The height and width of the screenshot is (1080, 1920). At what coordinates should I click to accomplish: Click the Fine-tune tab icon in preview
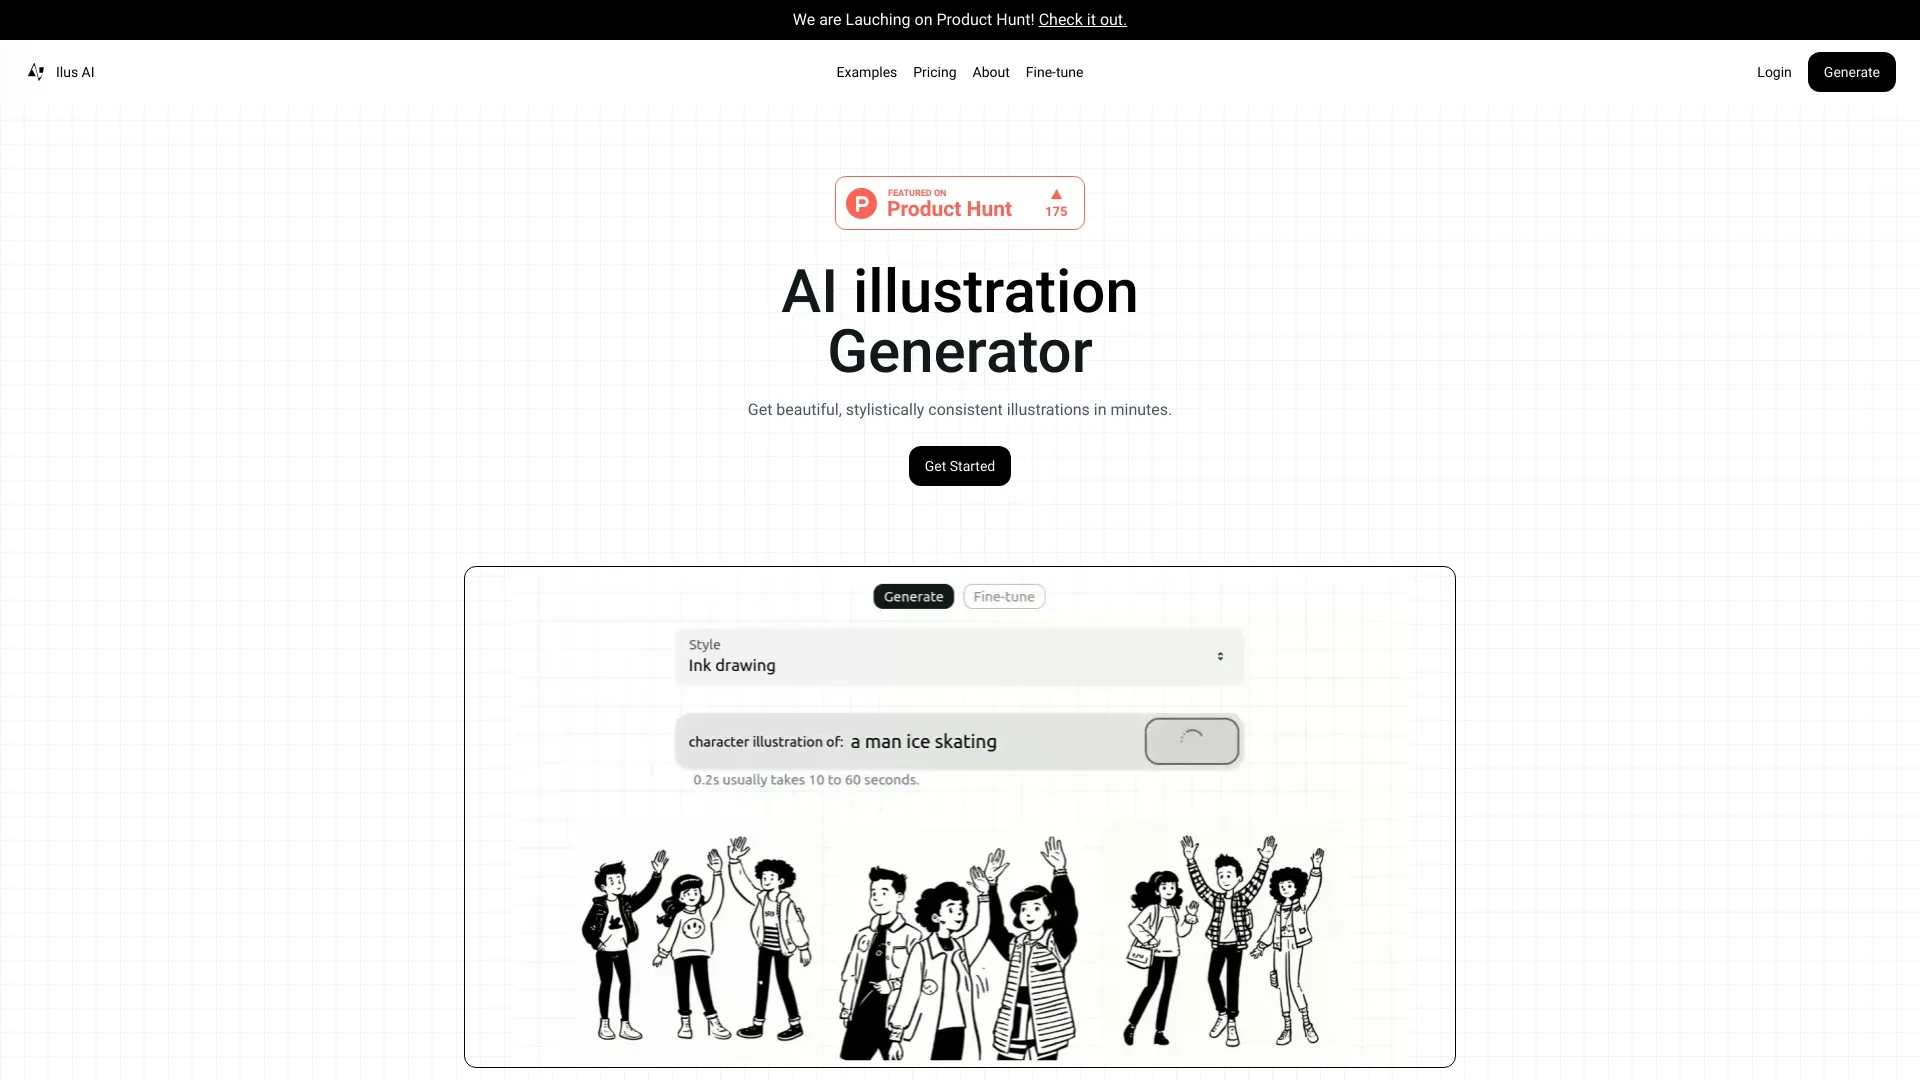(x=1005, y=596)
